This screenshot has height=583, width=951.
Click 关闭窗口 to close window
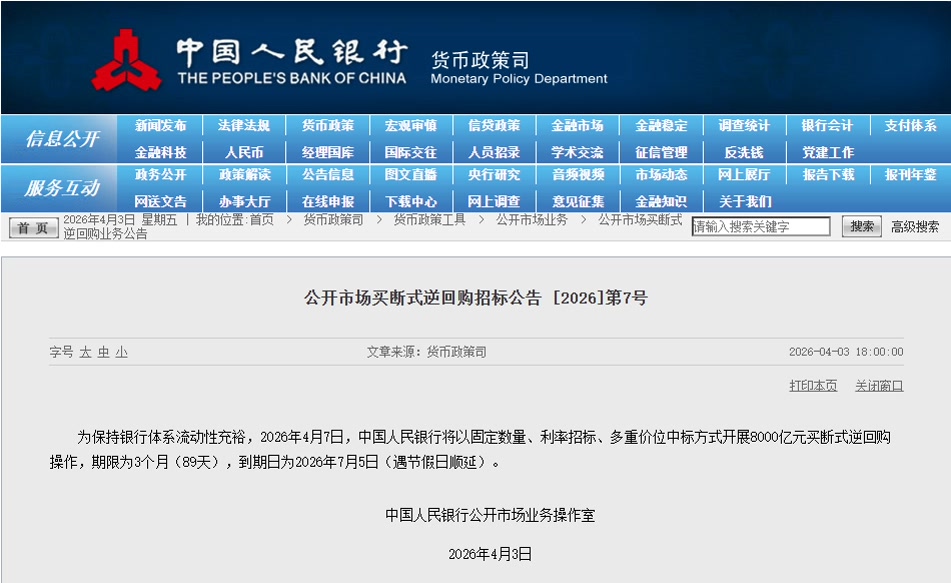point(878,385)
